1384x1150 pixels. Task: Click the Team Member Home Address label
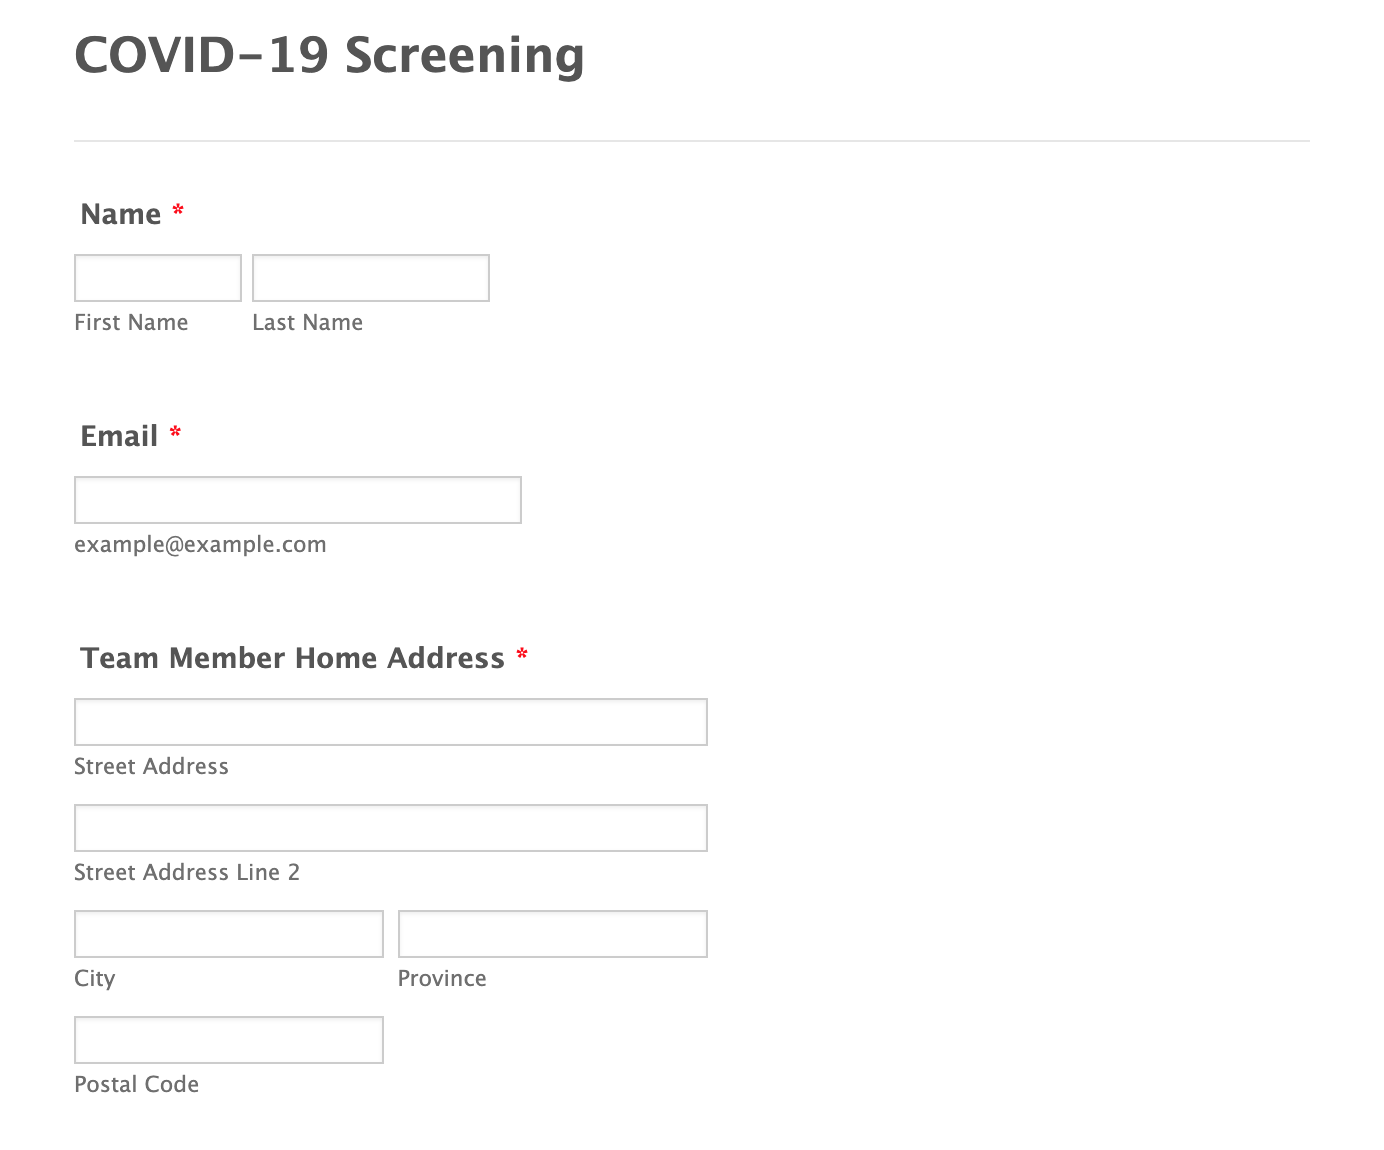click(292, 658)
